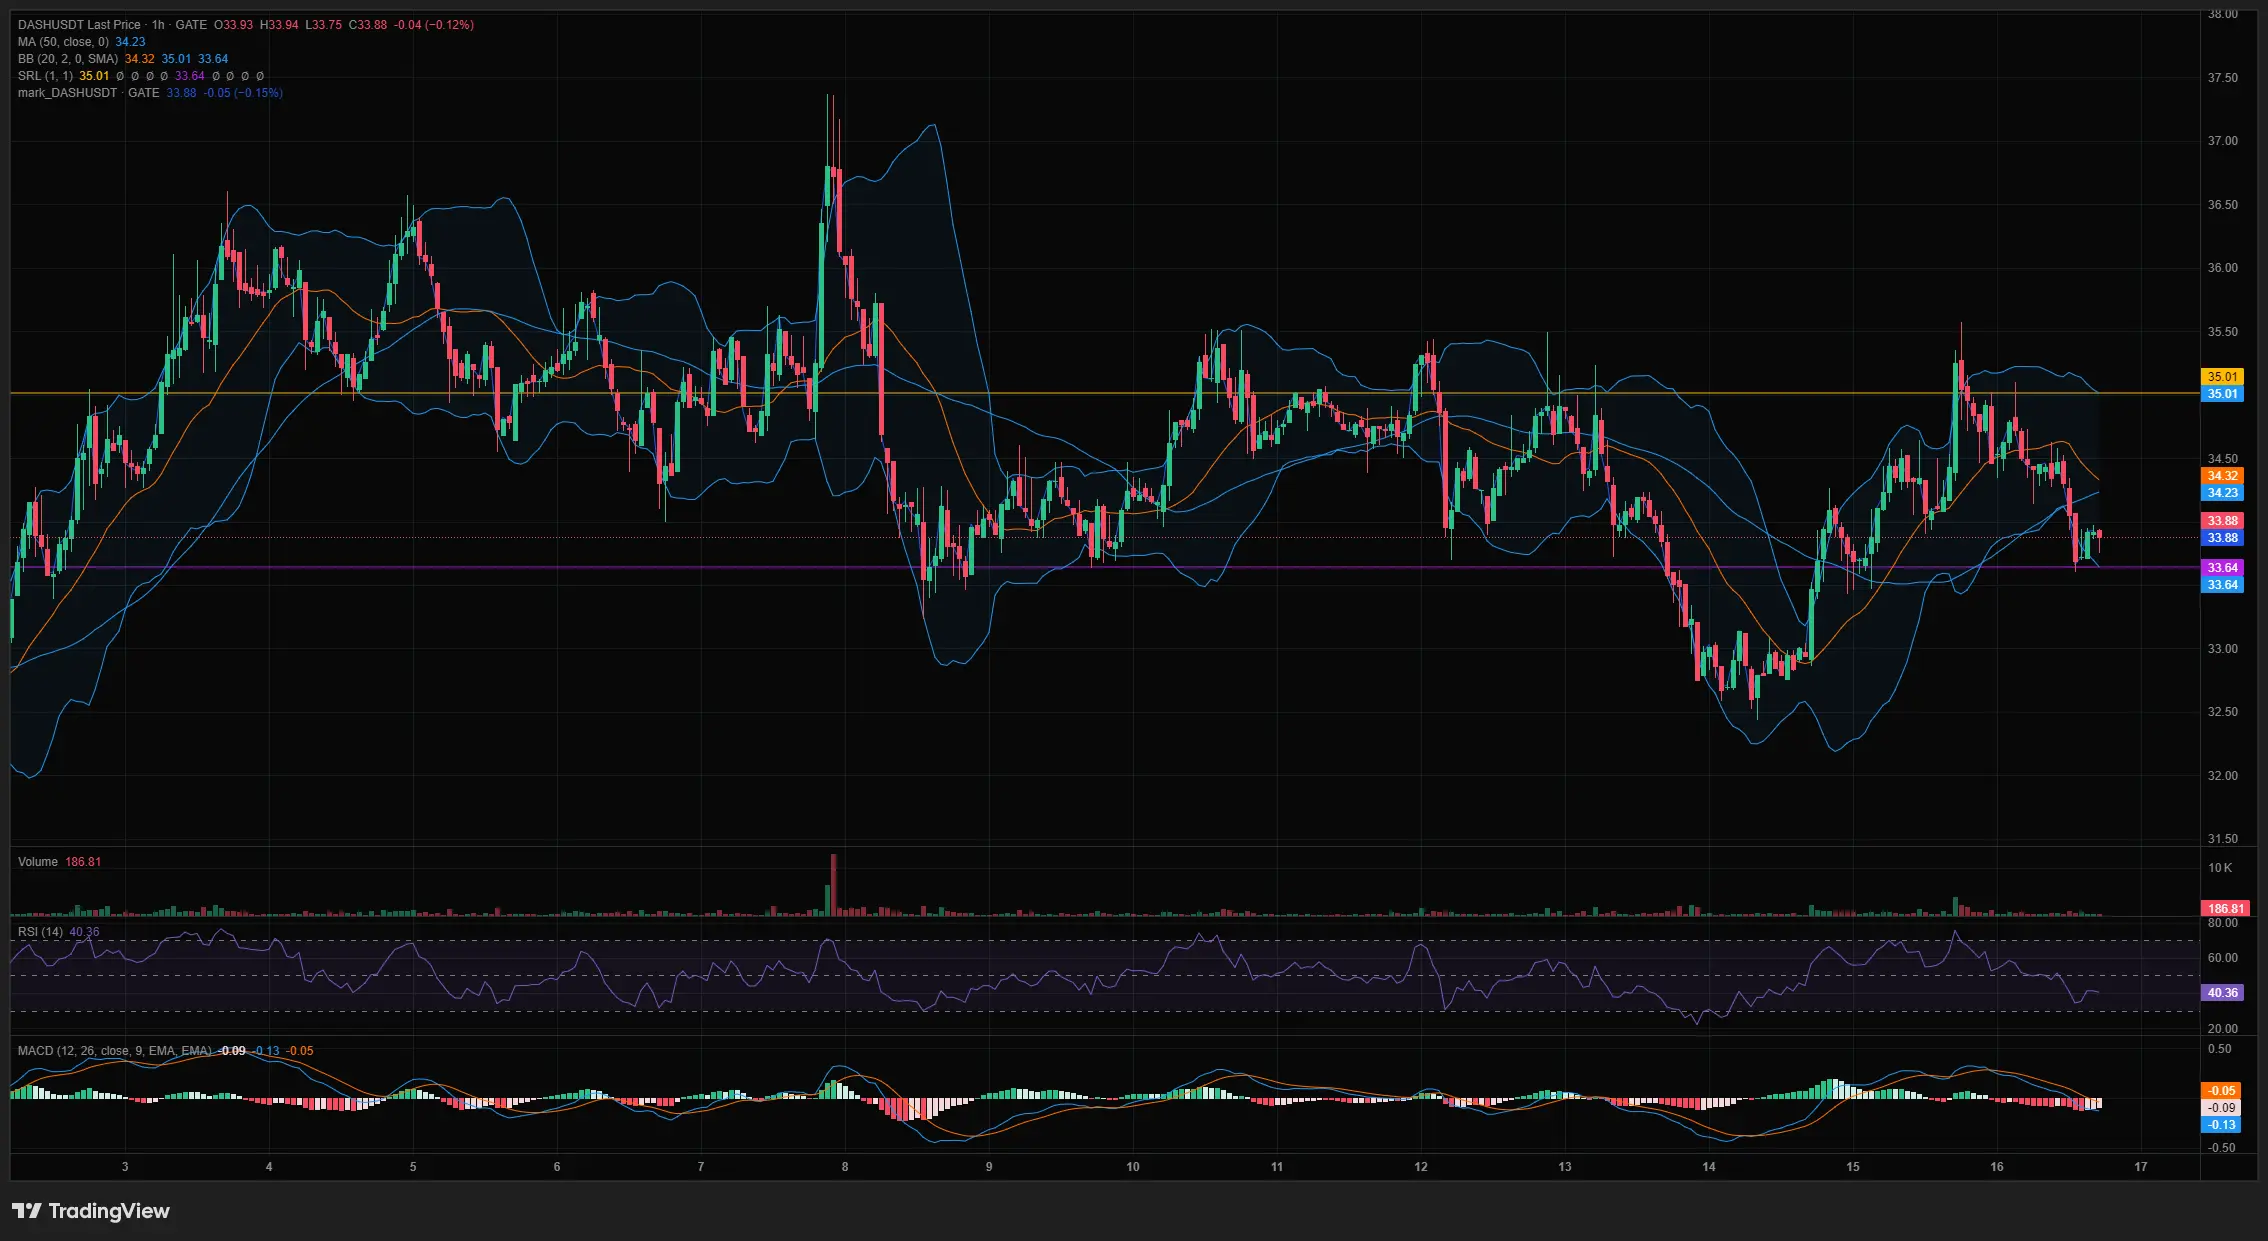Select the red 33.88 last price tag

2222,521
